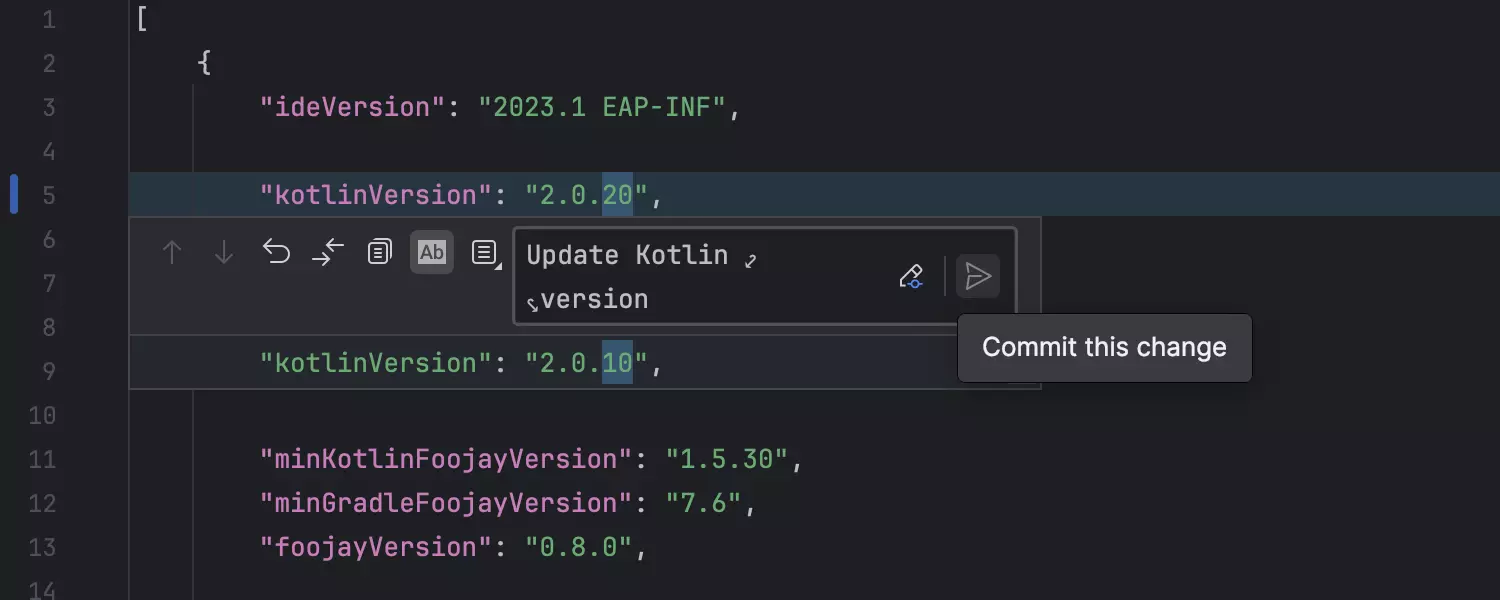
Task: Open the commit message history dropdown
Action: click(485, 253)
